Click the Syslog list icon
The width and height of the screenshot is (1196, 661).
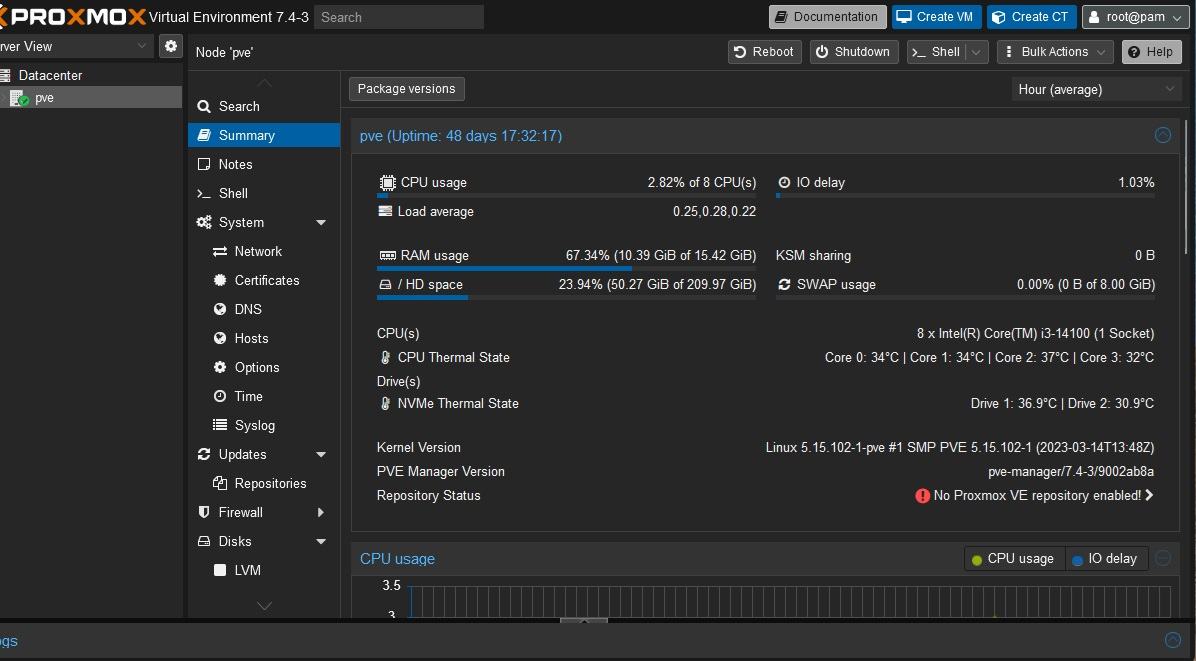[220, 425]
